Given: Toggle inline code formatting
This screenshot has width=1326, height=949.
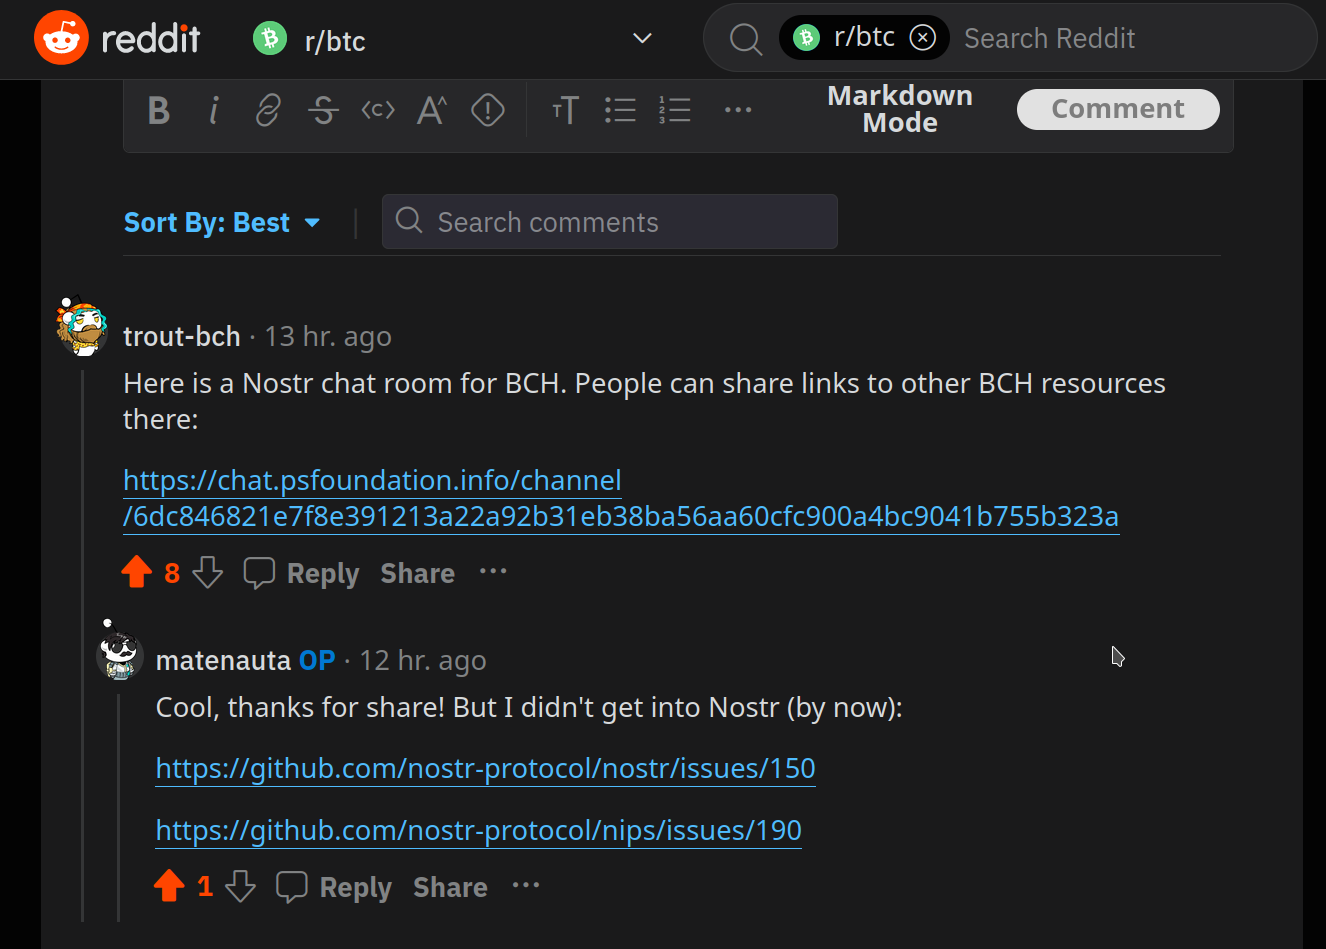Looking at the screenshot, I should [378, 110].
